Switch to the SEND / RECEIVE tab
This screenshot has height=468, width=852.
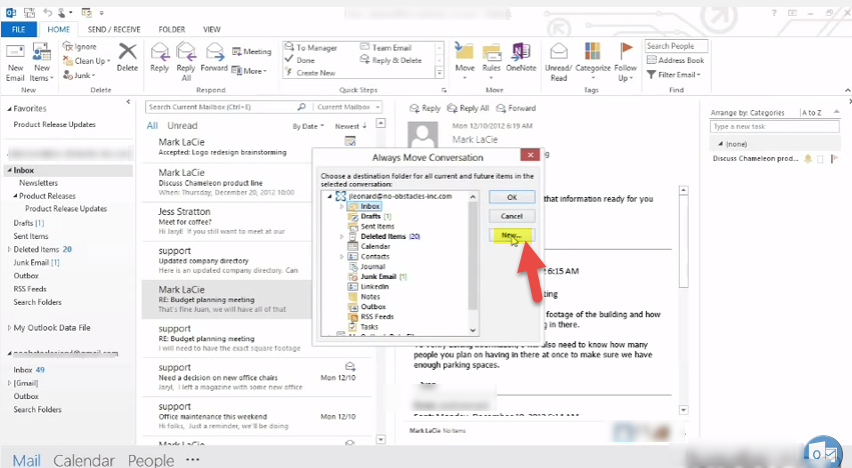click(114, 29)
